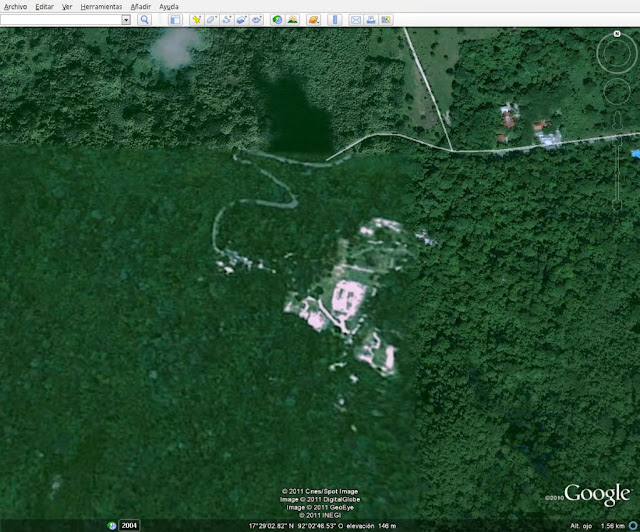The image size is (640, 532).
Task: Click the Street View pegman icon
Action: [x=617, y=121]
